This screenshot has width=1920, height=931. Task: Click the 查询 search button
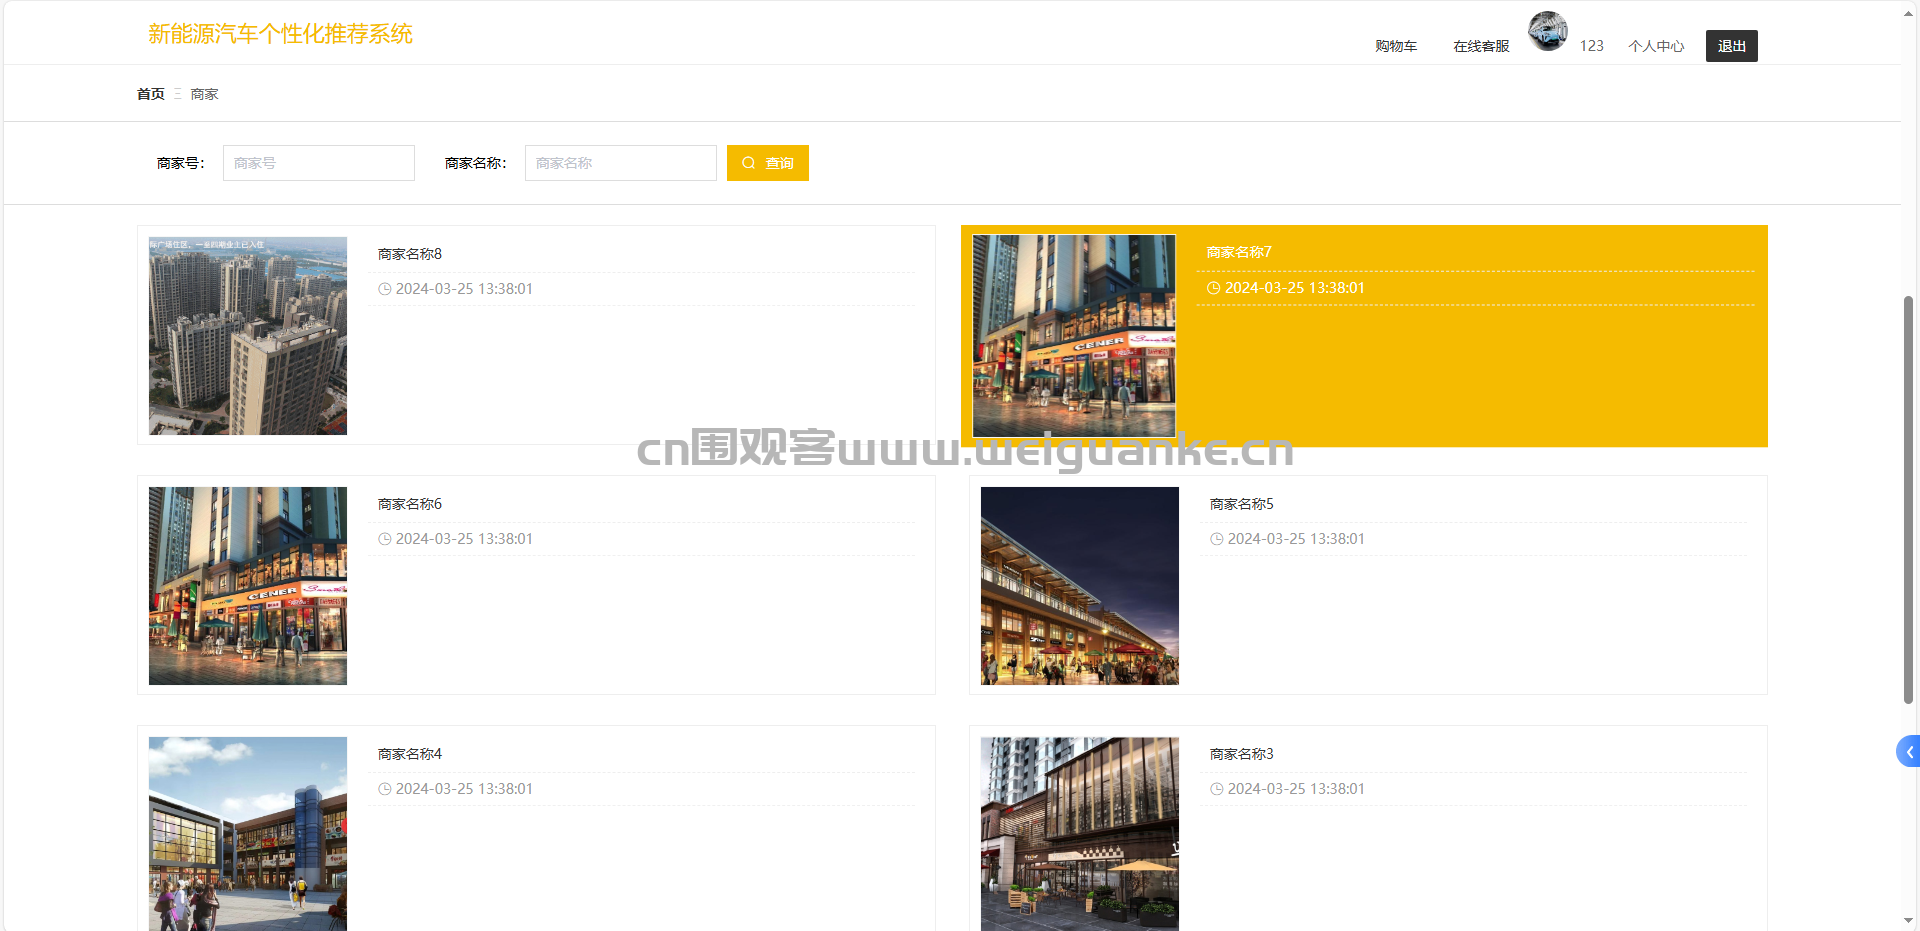(x=767, y=163)
